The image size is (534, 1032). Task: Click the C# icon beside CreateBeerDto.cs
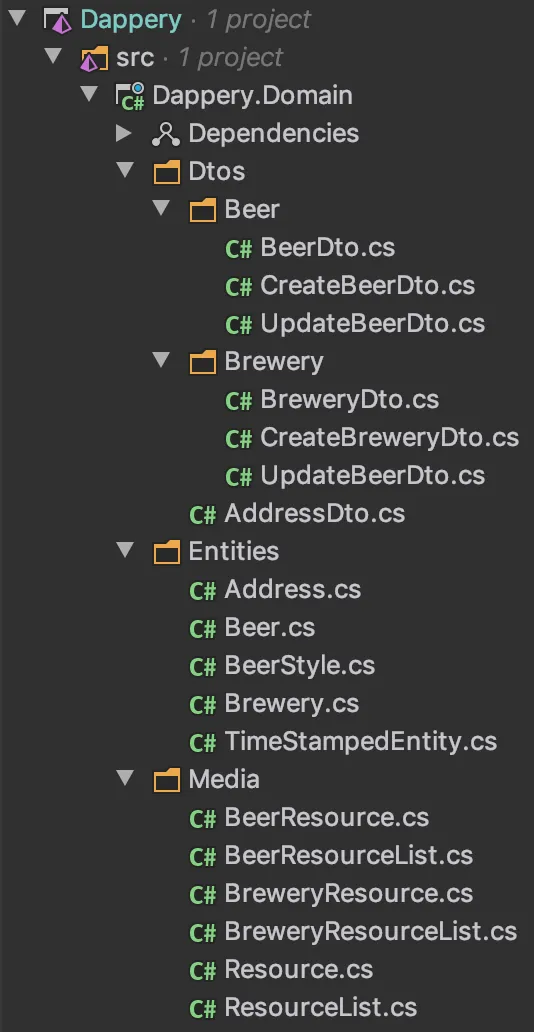click(238, 286)
